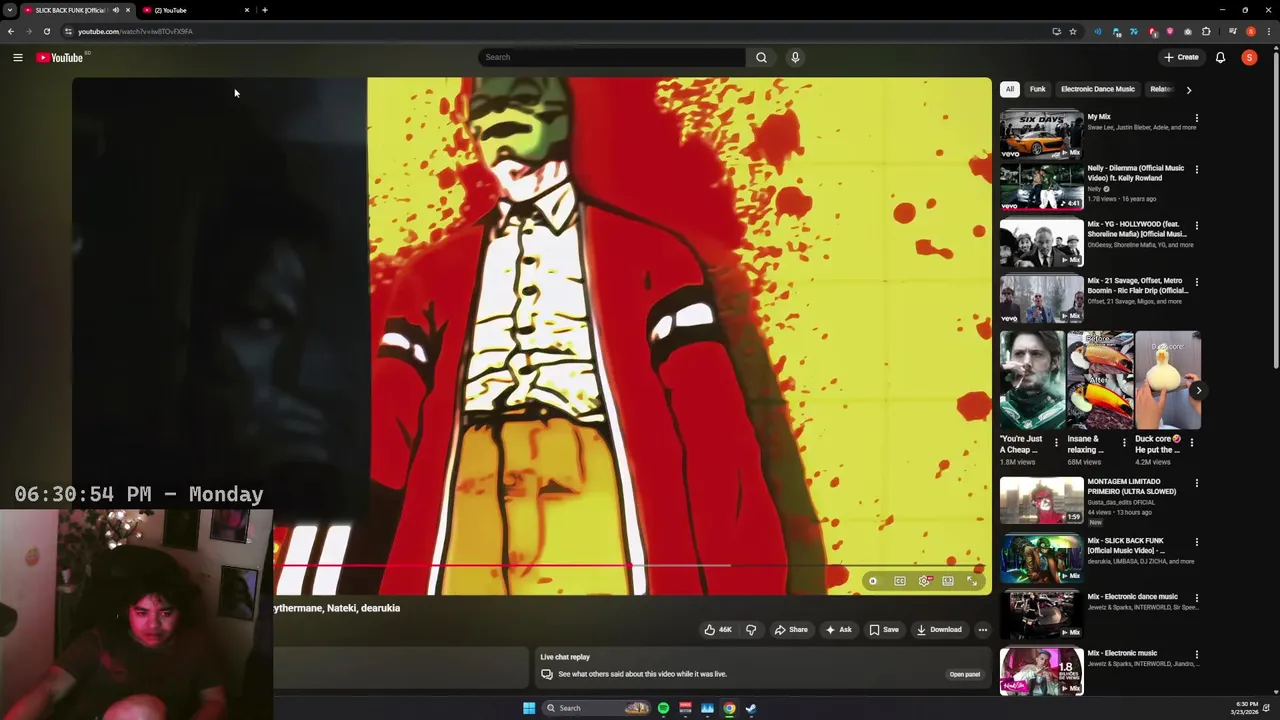Select Electronic Dance Music chip

click(1098, 89)
